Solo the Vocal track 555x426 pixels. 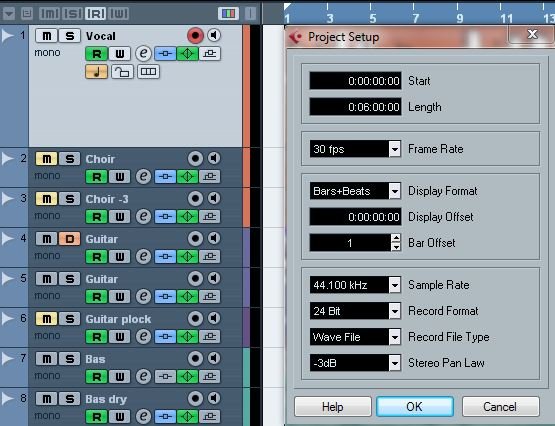(70, 36)
